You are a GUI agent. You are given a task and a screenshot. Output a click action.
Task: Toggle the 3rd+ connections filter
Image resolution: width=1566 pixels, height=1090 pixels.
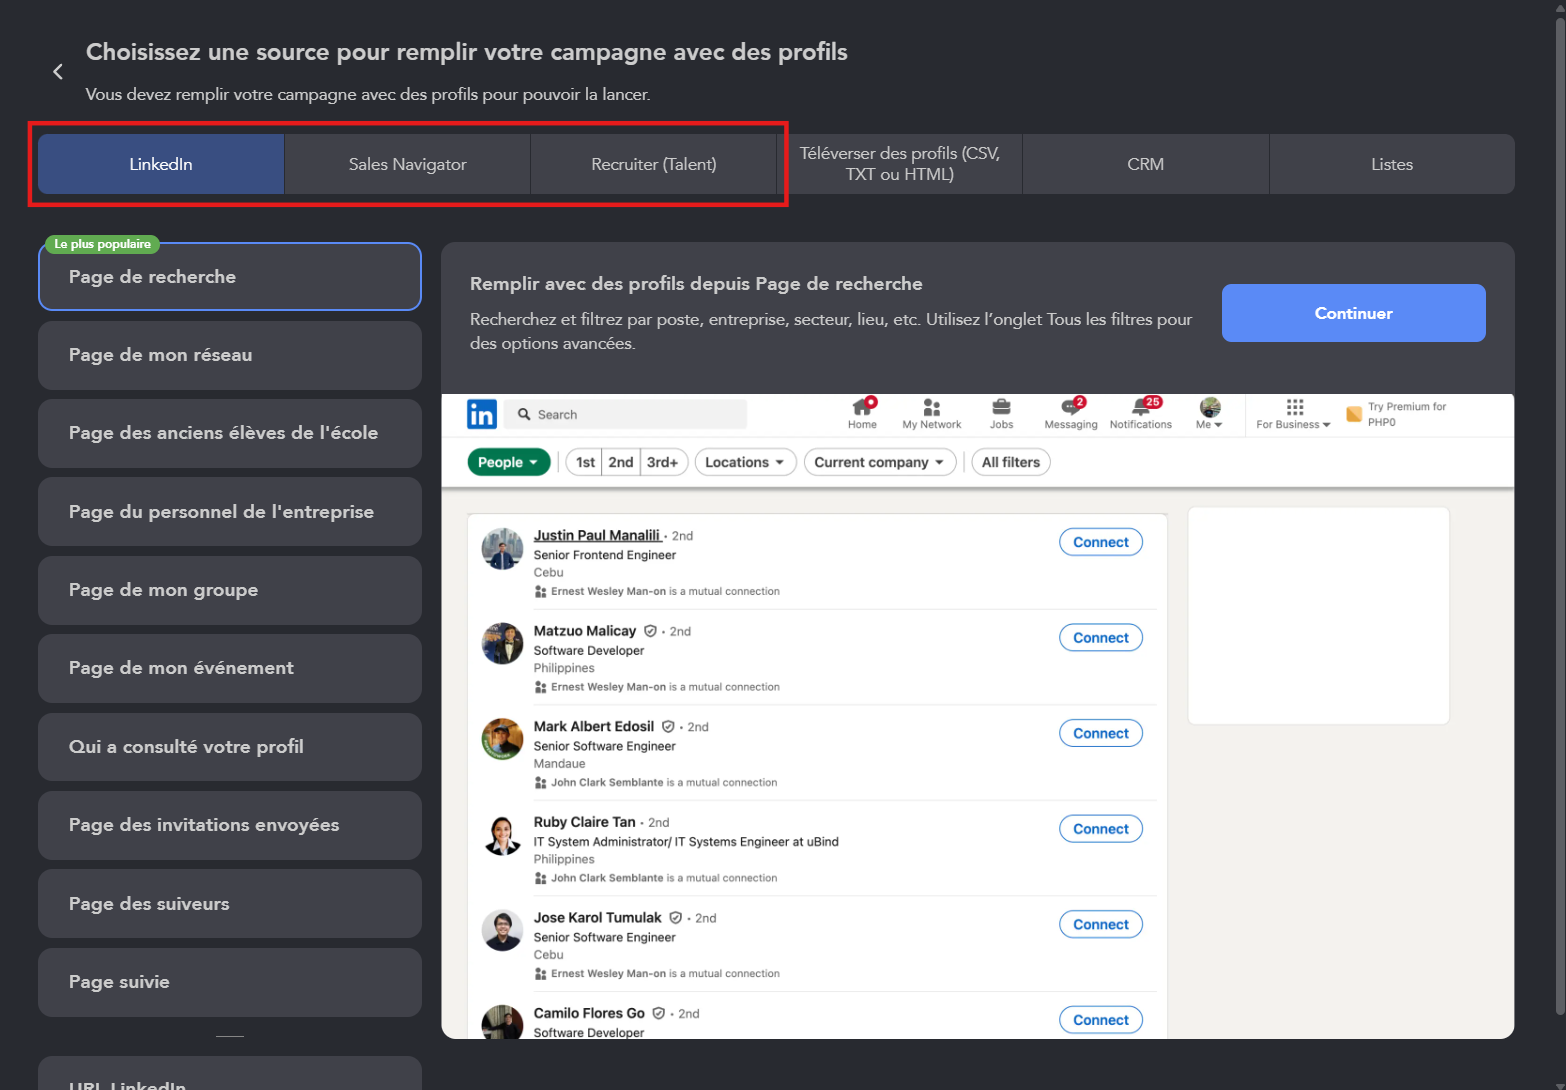point(663,462)
